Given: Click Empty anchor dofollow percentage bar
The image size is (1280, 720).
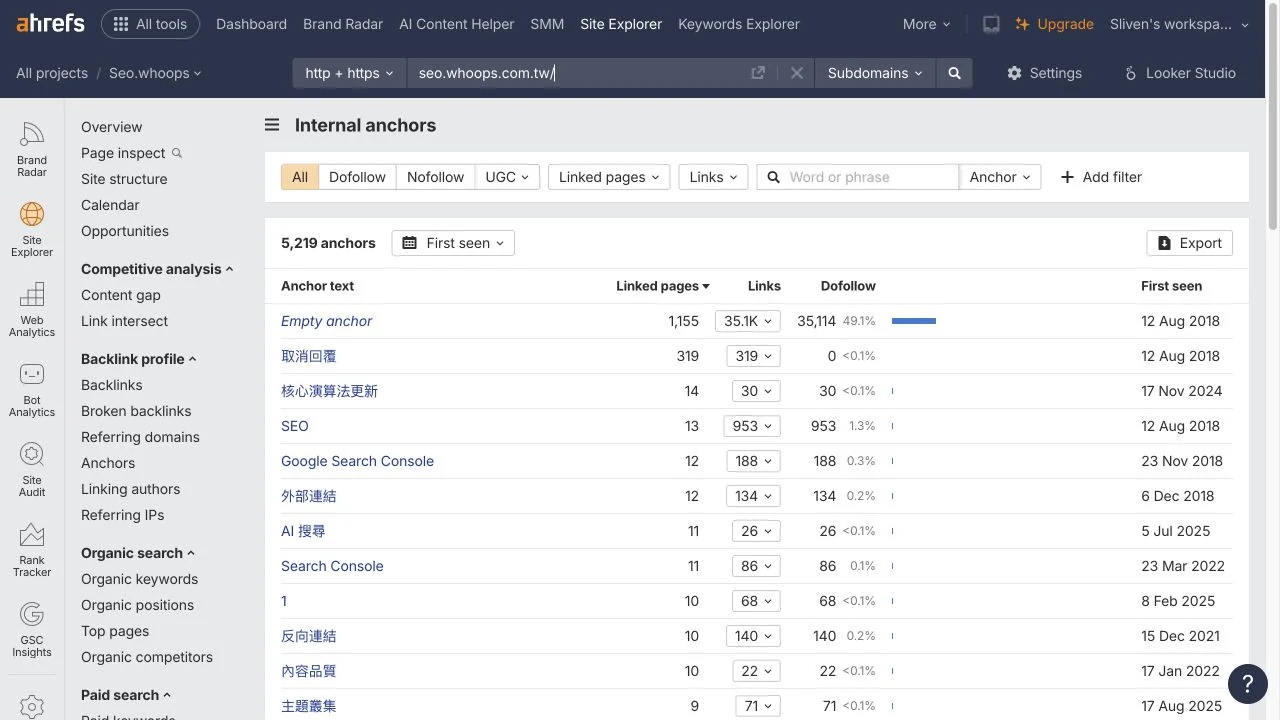Looking at the screenshot, I should point(914,321).
